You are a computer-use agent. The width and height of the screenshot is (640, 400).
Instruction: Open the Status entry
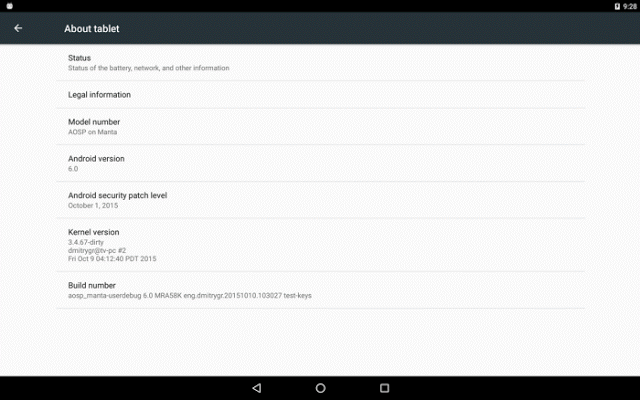320,62
